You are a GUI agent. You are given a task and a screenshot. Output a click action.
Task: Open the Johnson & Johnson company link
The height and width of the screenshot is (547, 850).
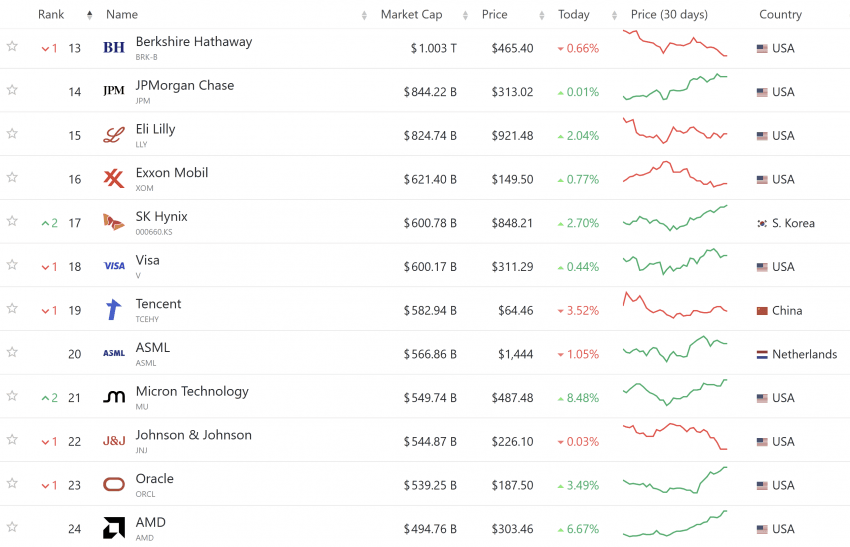coord(194,435)
